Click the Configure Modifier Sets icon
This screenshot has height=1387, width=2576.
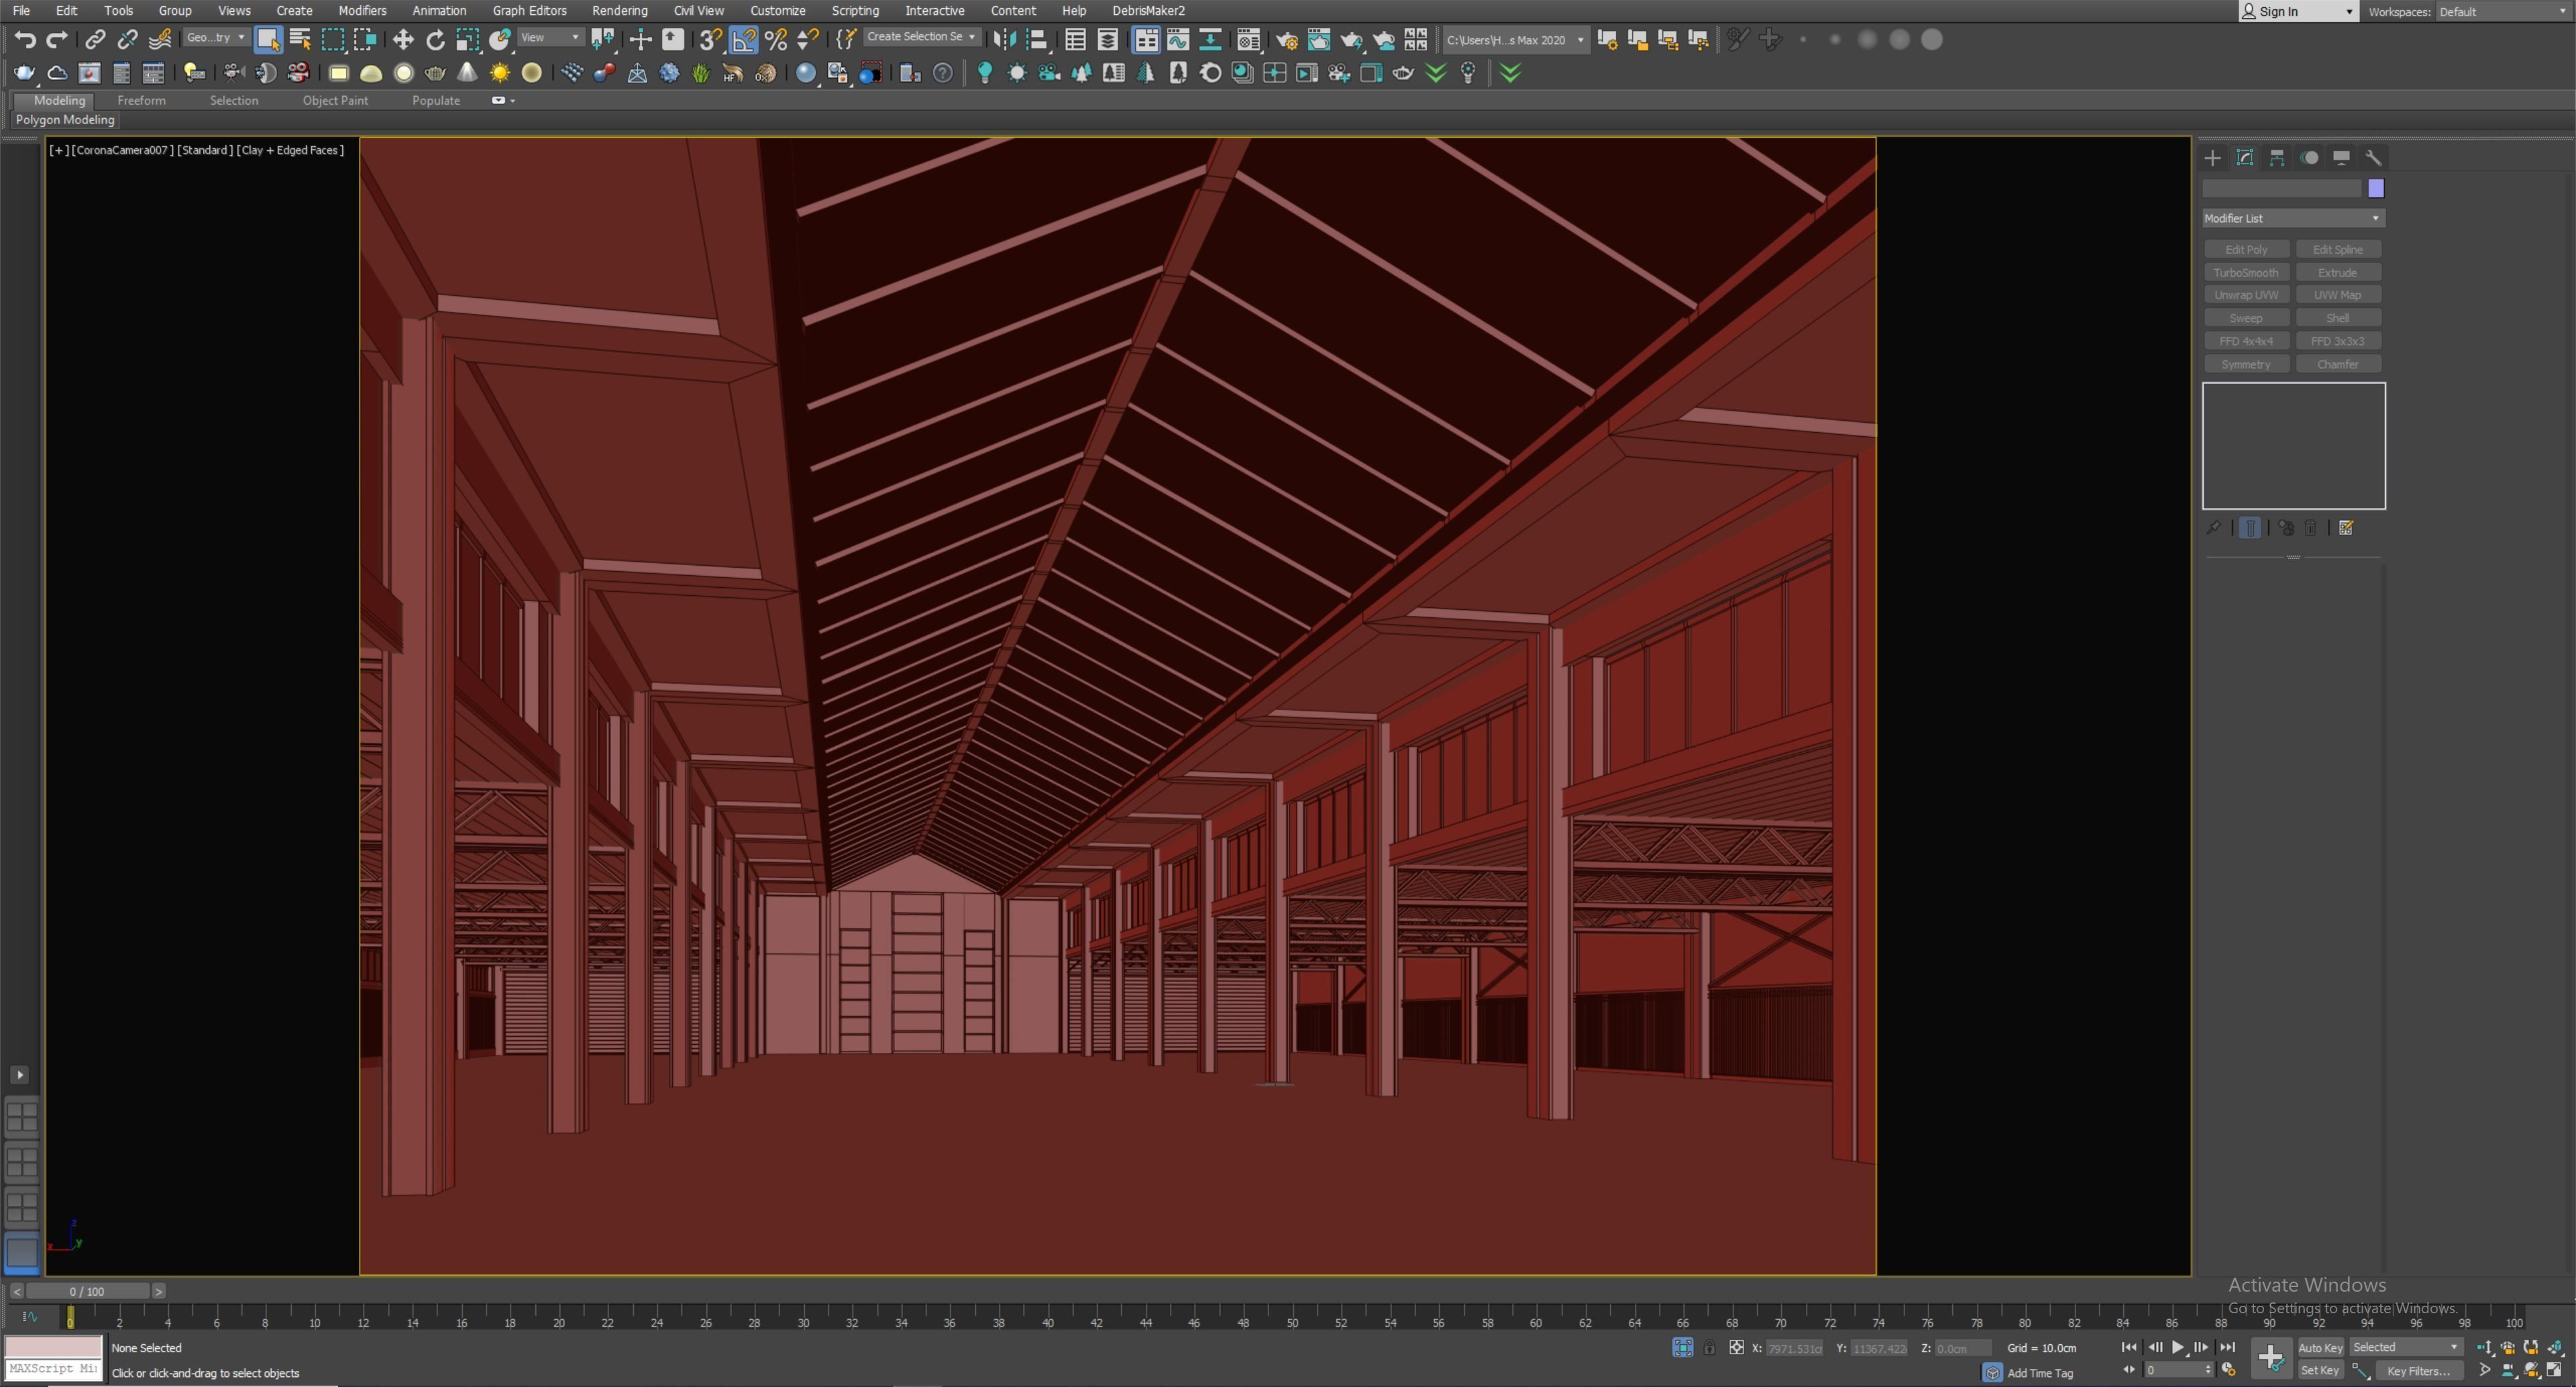point(2346,528)
